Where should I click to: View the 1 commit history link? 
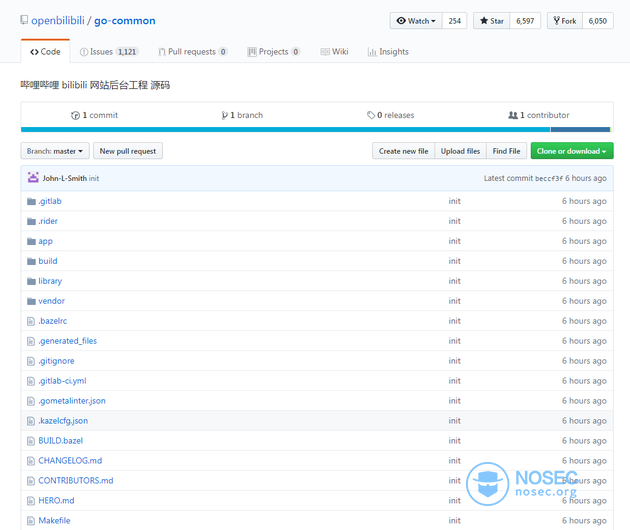point(95,115)
